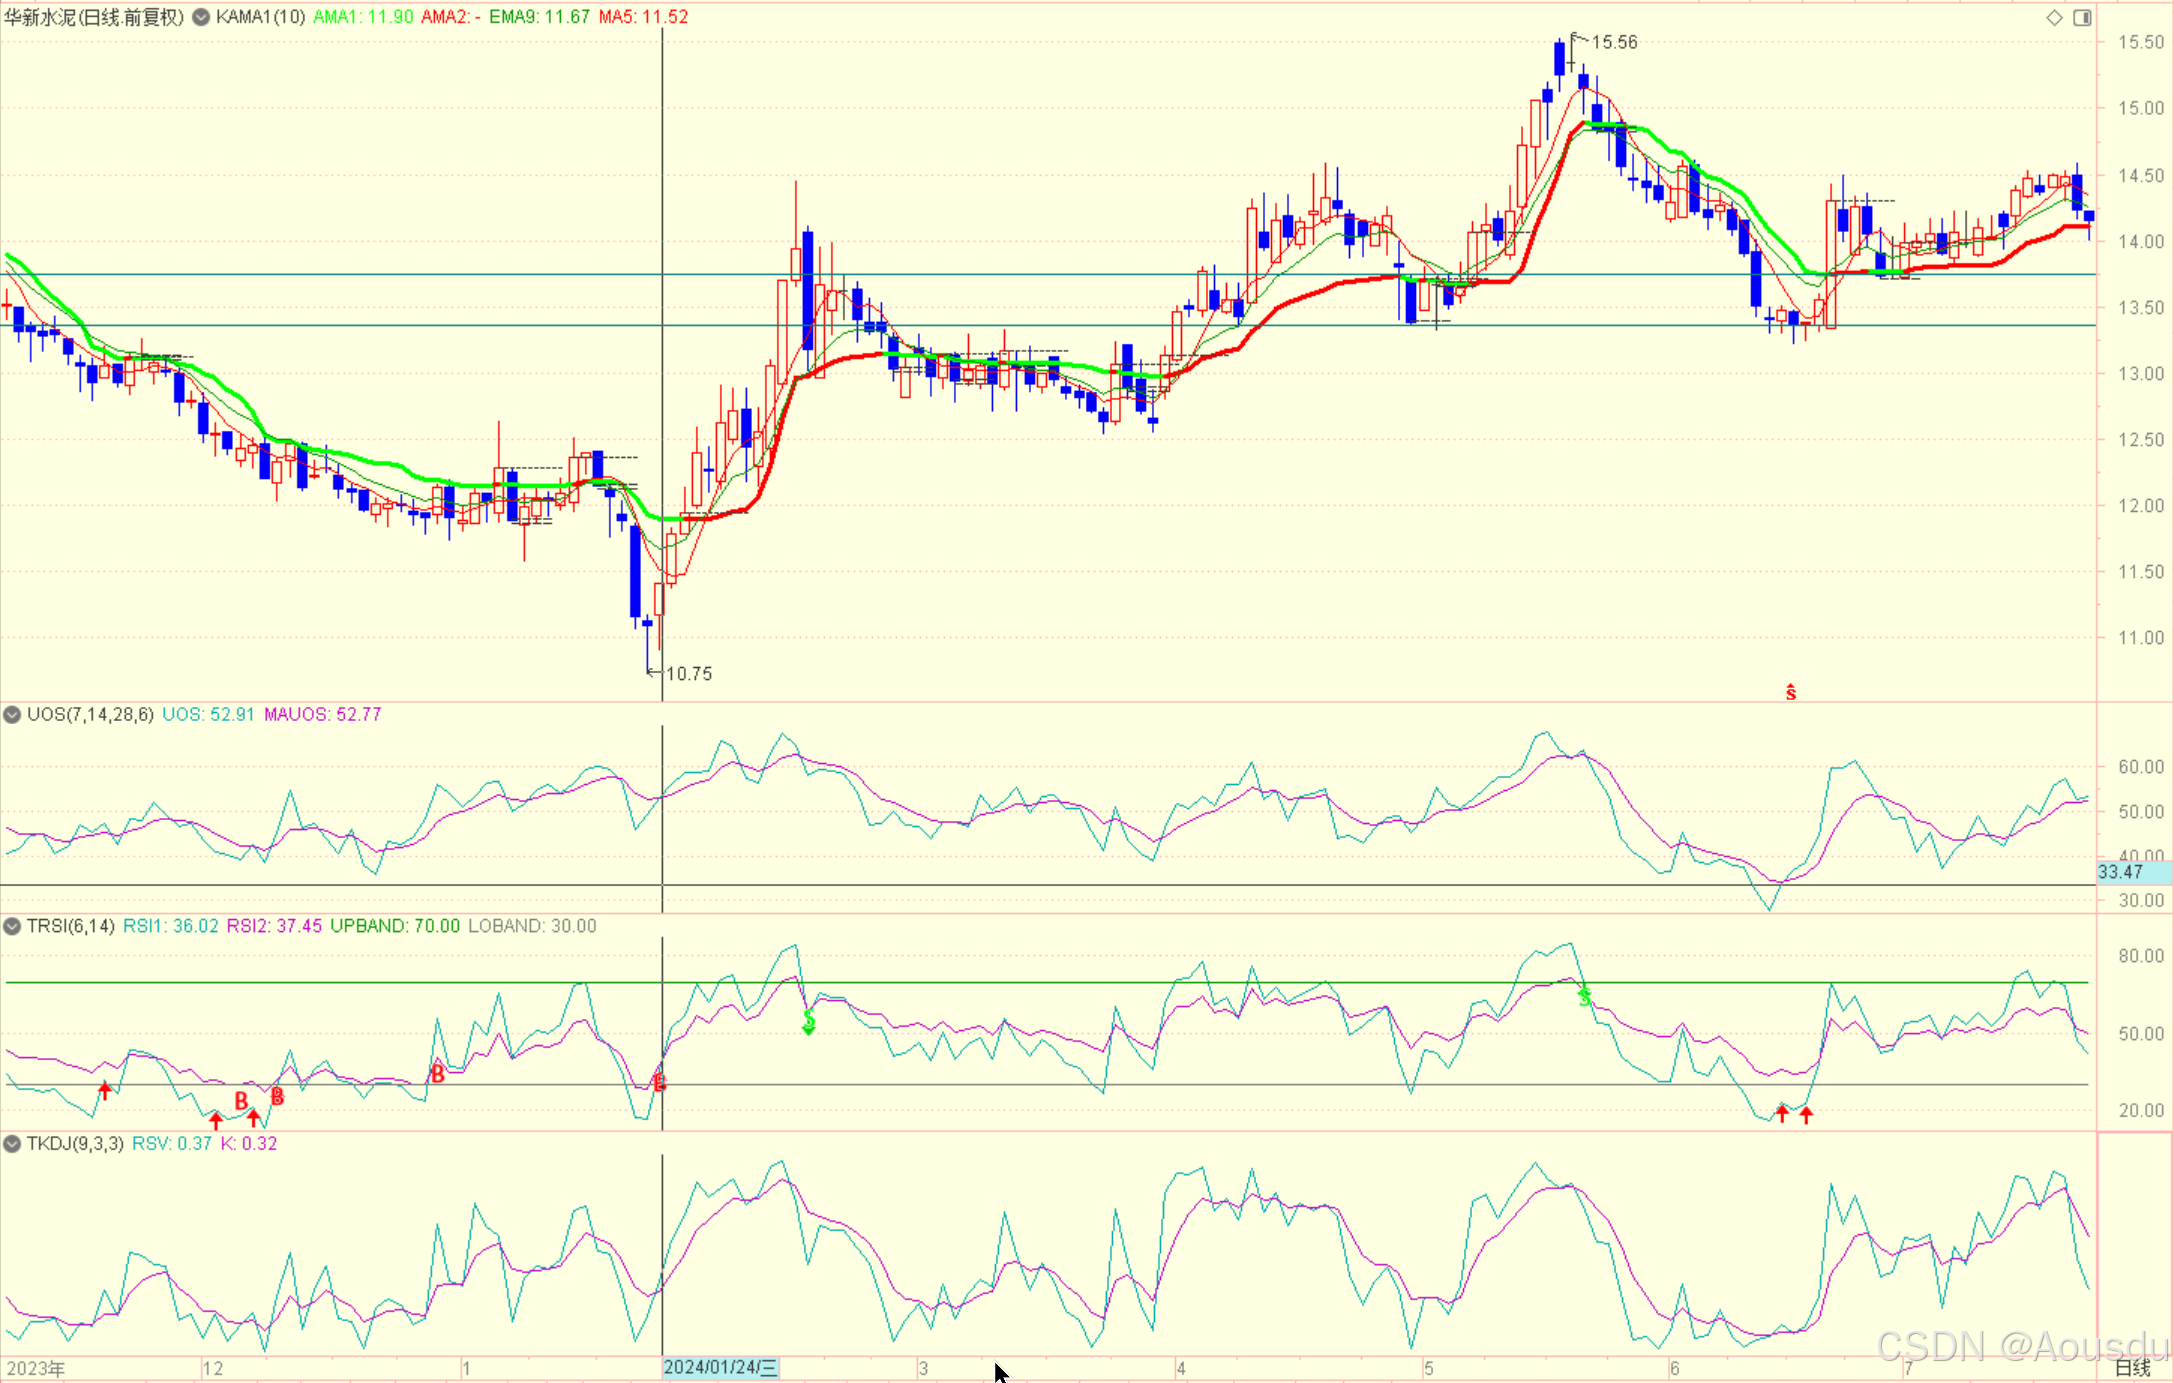Click the 日线 period label at bottom-right

(2132, 1368)
